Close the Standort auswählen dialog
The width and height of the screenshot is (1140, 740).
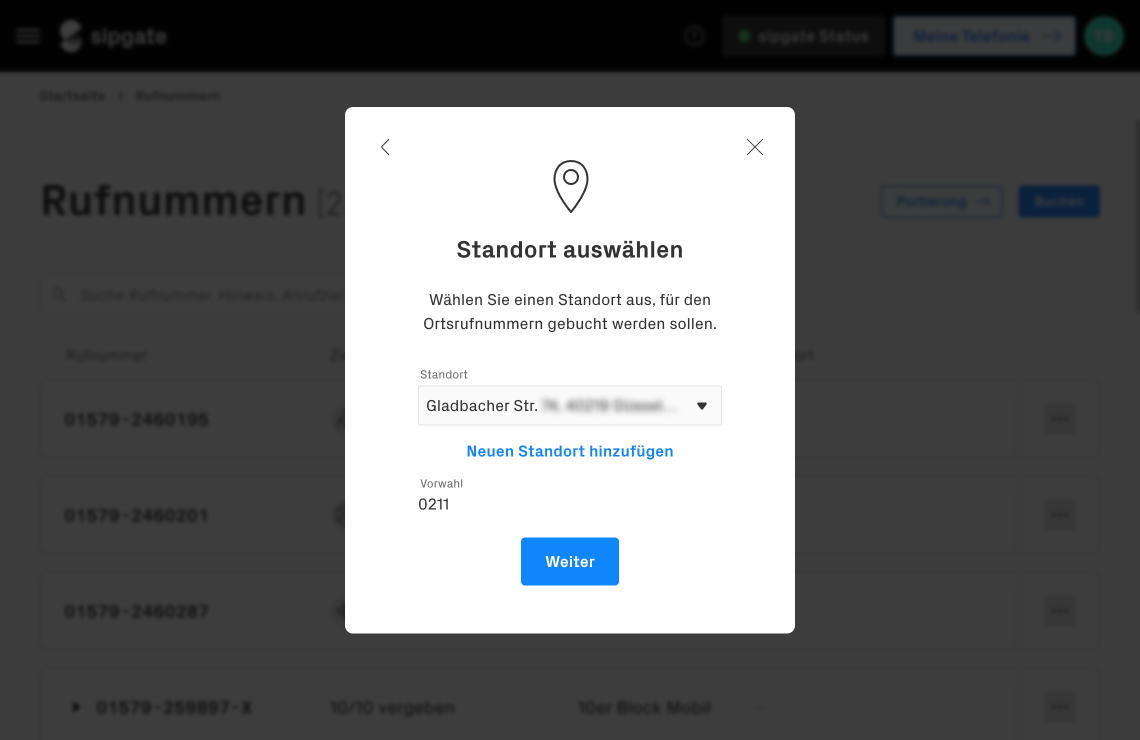(x=755, y=147)
